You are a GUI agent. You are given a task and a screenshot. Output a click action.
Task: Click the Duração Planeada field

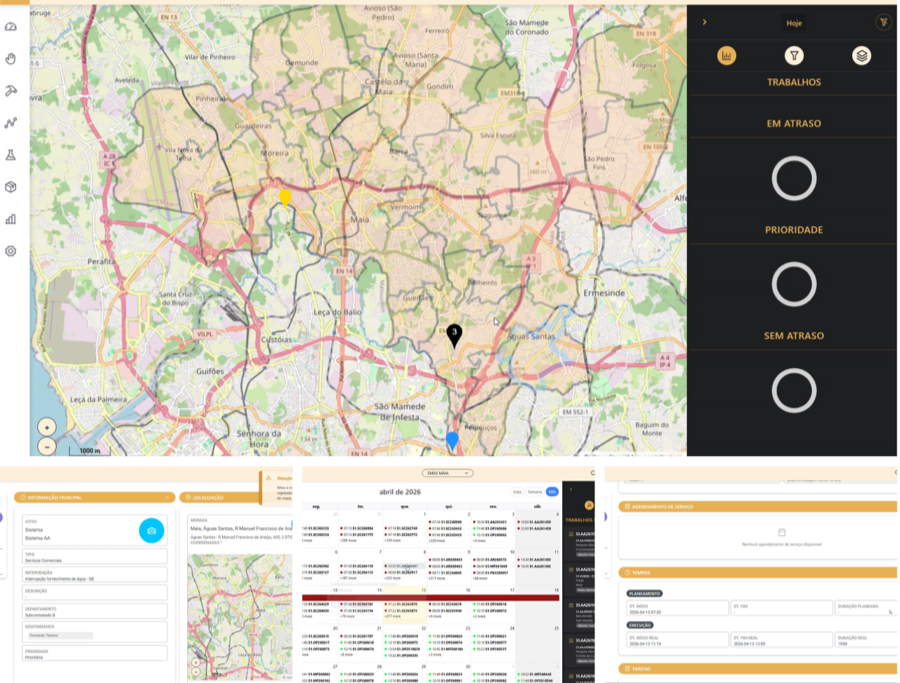coord(866,608)
